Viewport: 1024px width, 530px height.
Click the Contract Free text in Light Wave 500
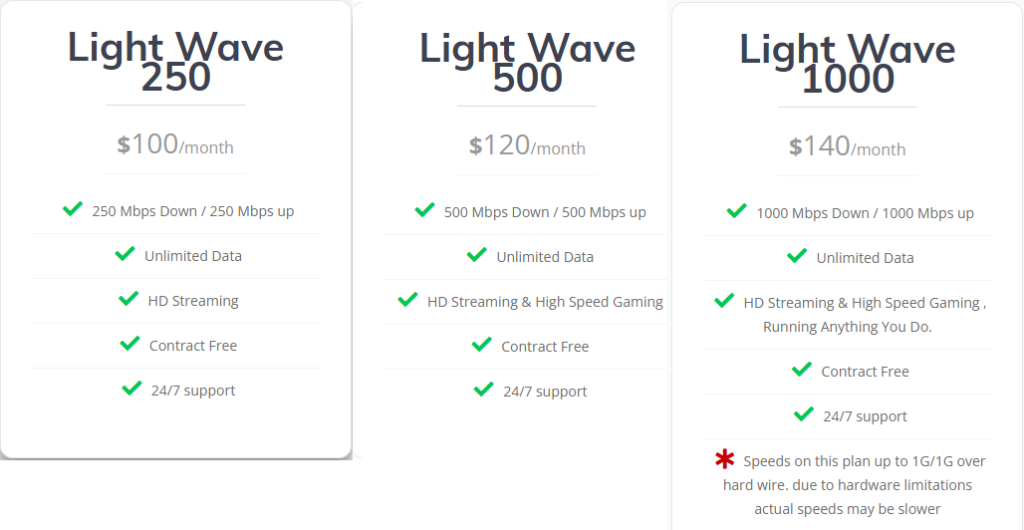tap(545, 347)
